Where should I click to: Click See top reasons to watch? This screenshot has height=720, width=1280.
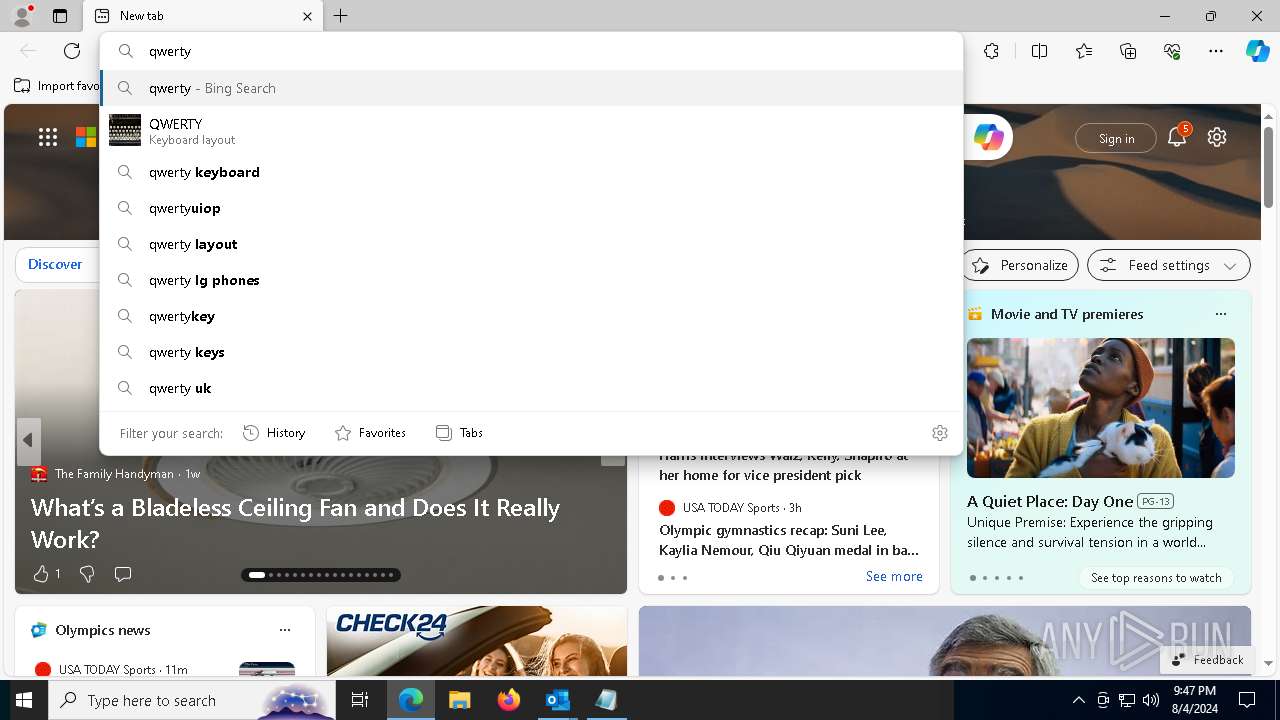[1156, 577]
